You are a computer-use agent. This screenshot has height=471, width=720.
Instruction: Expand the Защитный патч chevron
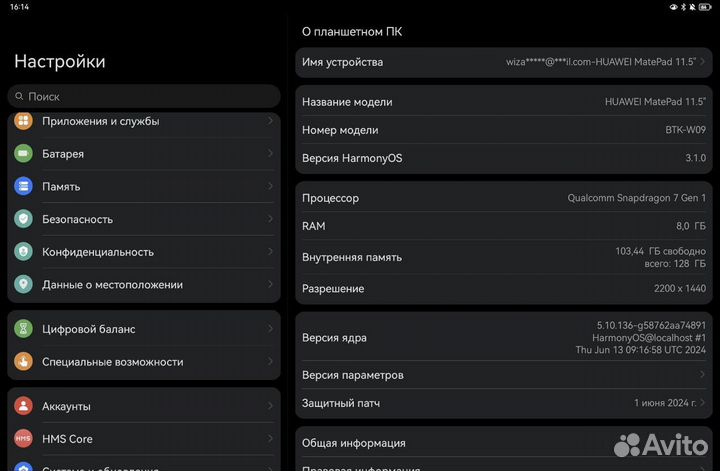pyautogui.click(x=703, y=403)
